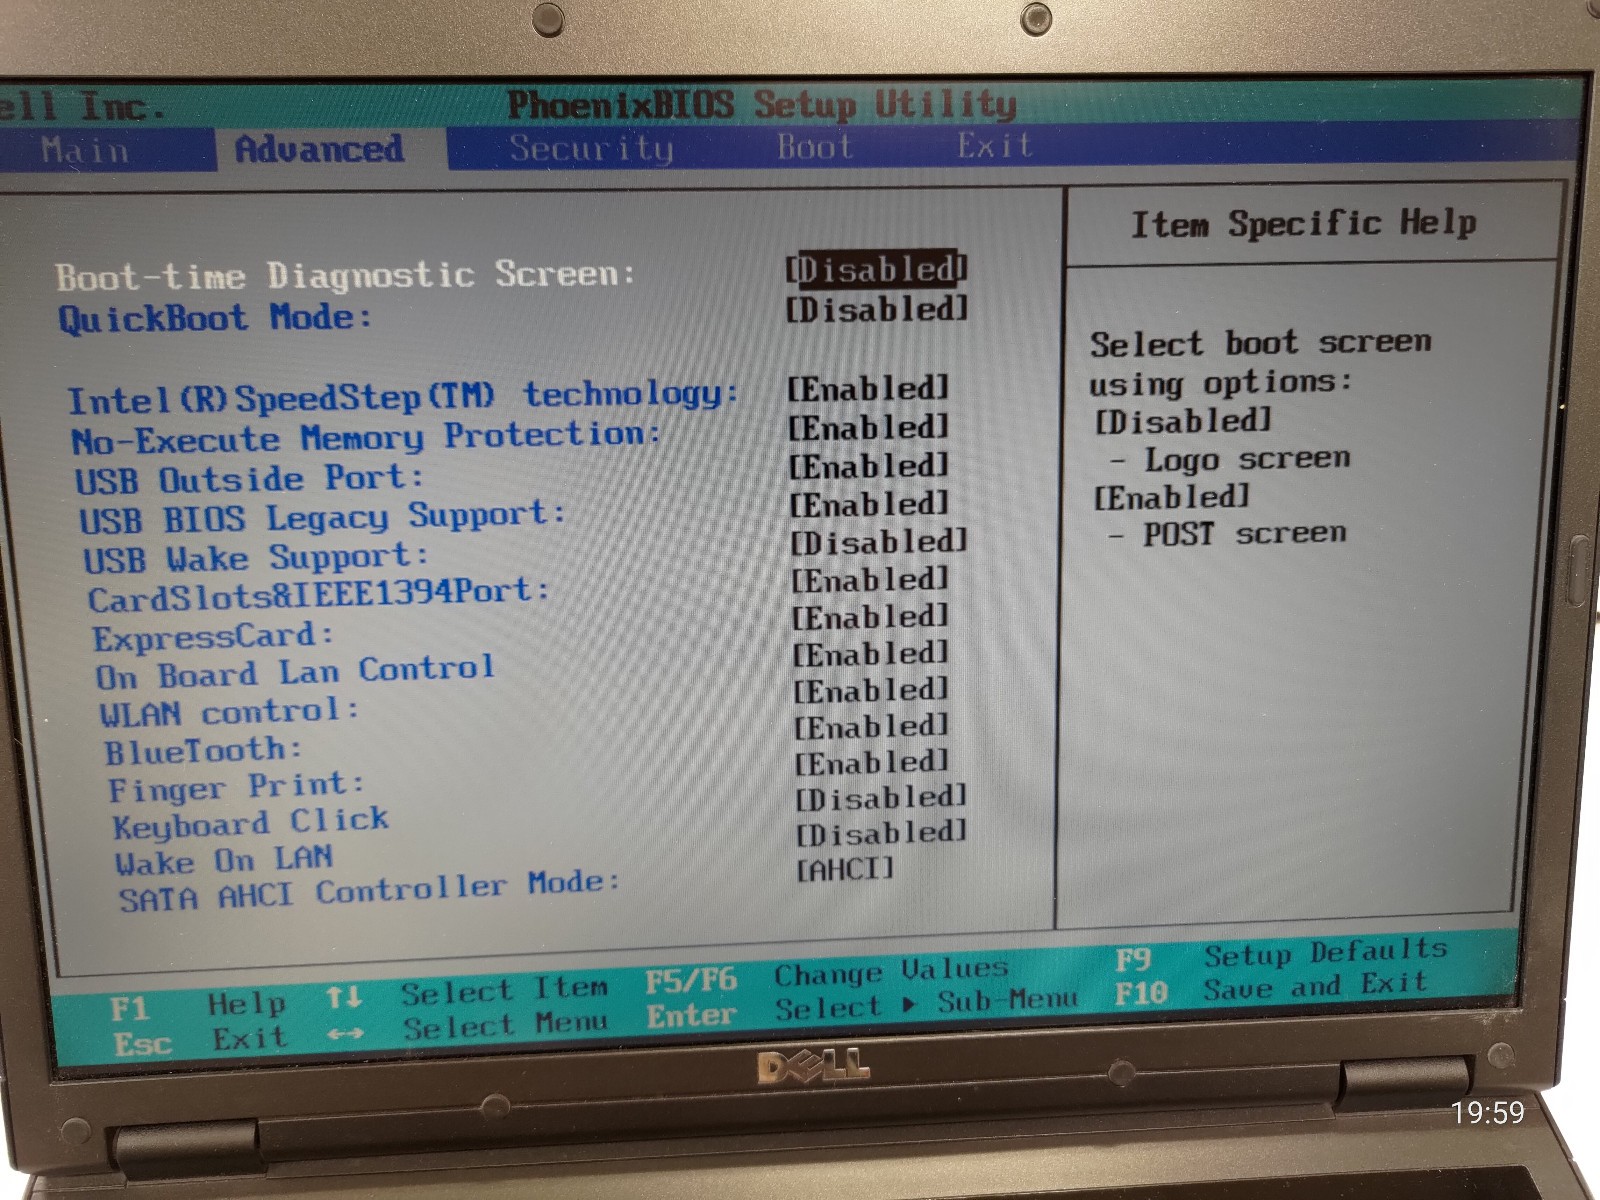This screenshot has height=1200, width=1600.
Task: Toggle USB Outside Port Enabled value
Action: [x=869, y=465]
